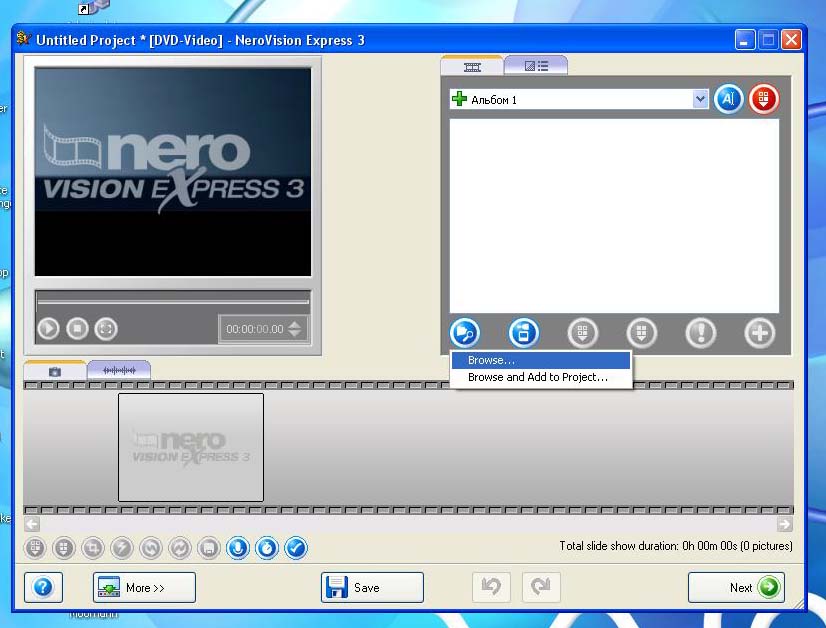Click the Undo arrow button
826x628 pixels.
[491, 586]
